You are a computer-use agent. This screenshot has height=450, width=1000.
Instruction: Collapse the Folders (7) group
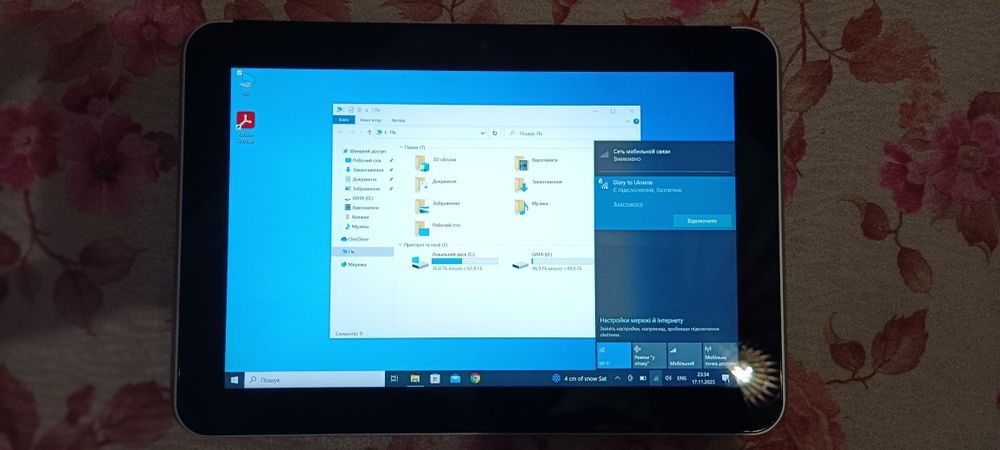click(401, 147)
